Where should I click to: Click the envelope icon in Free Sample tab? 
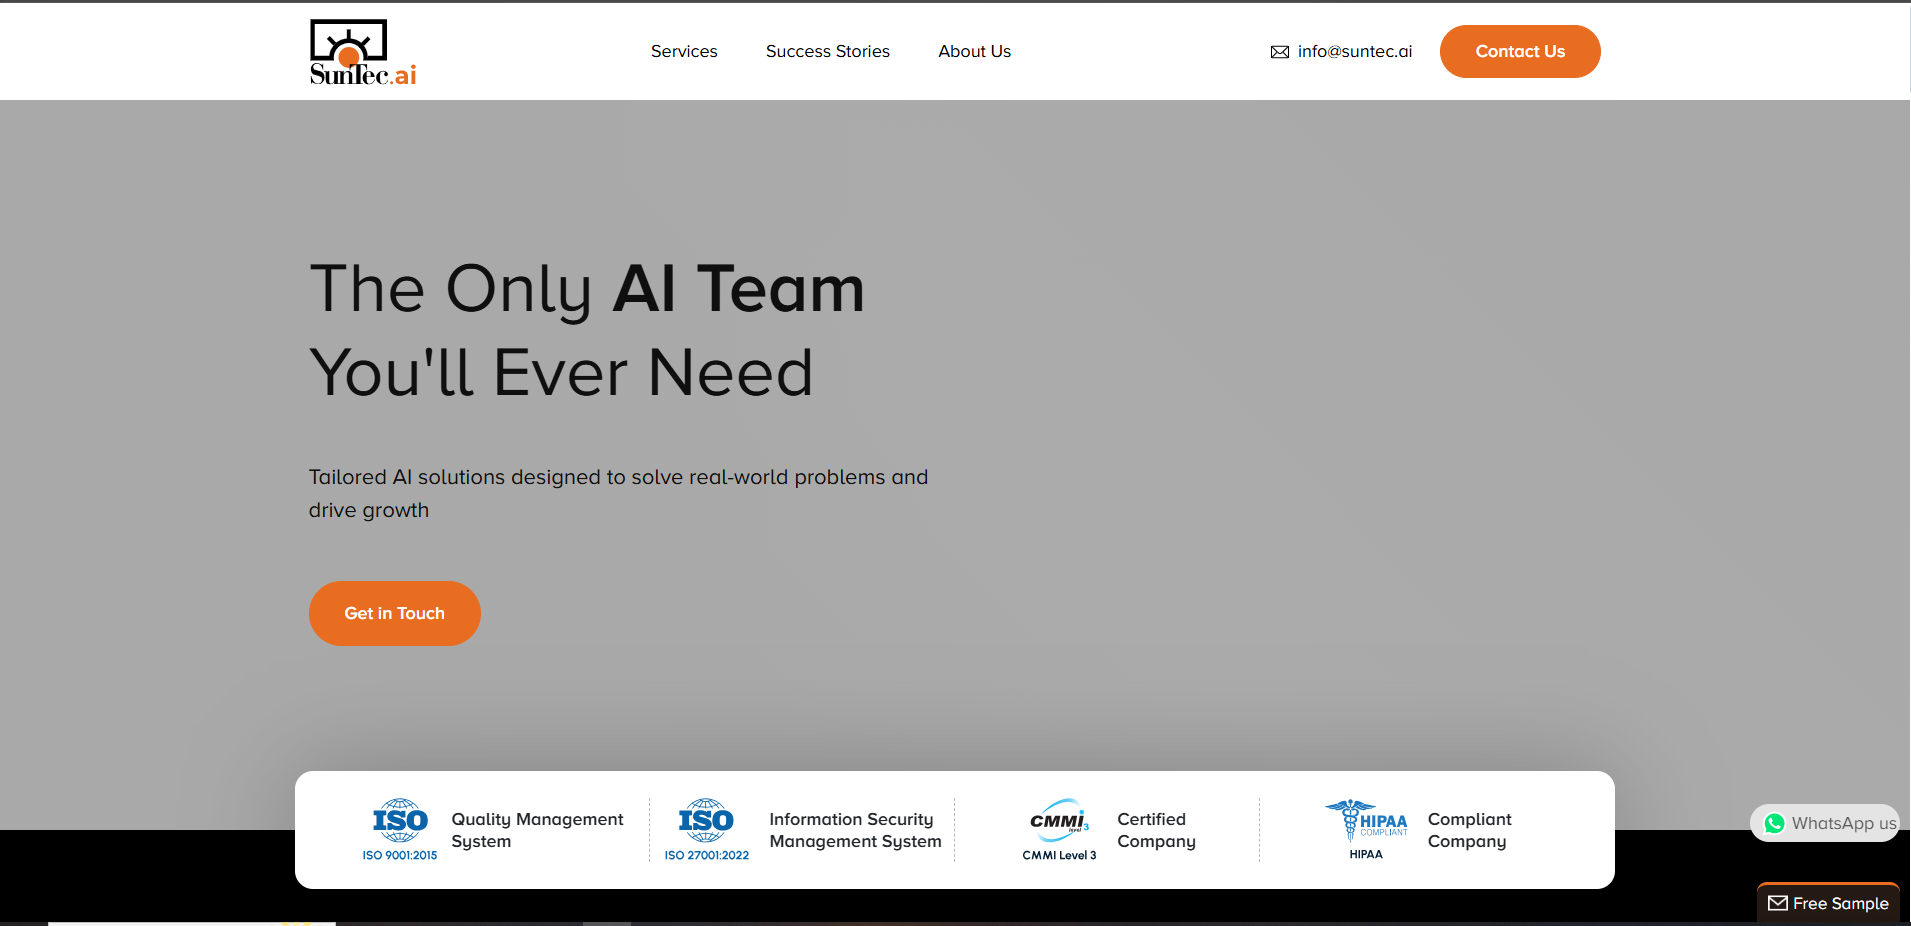click(1777, 903)
